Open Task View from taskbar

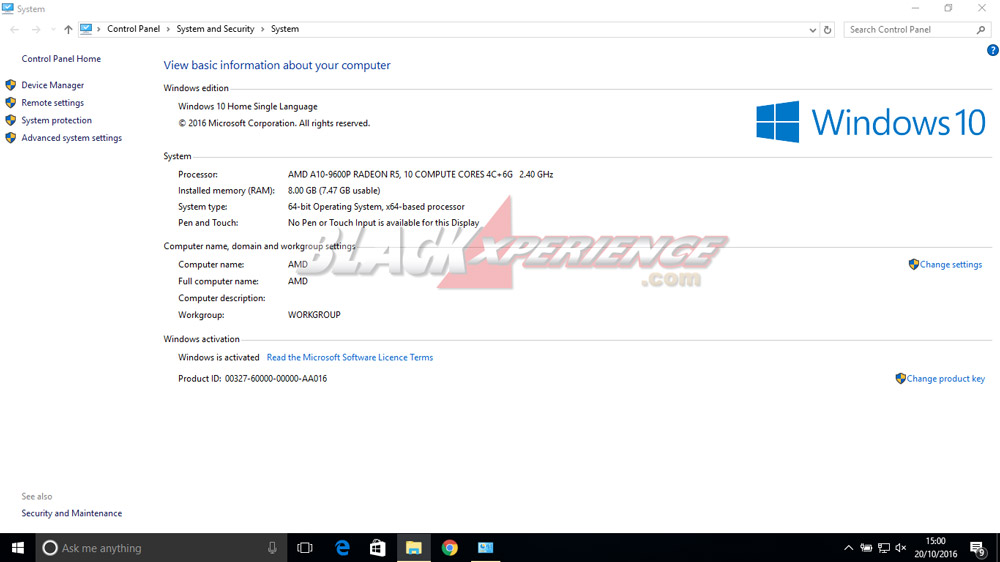[x=305, y=548]
